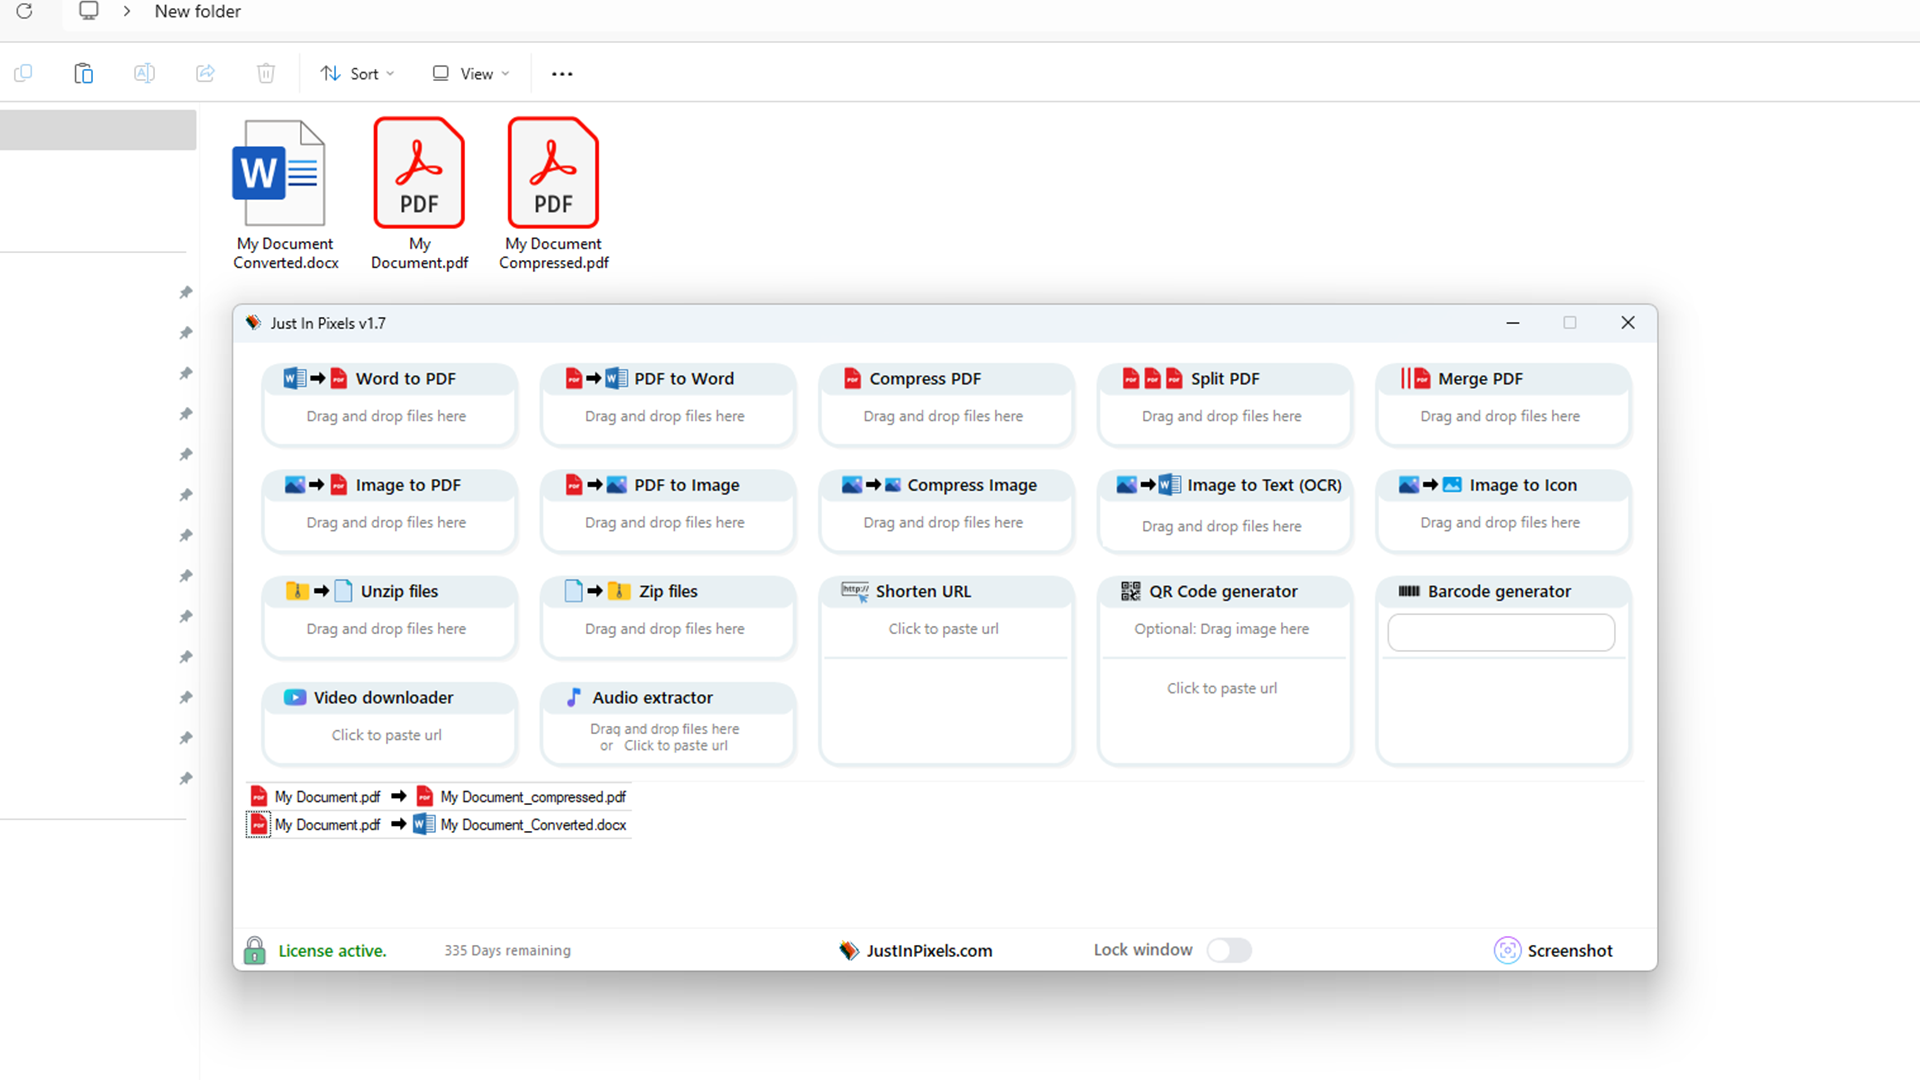Image resolution: width=1920 pixels, height=1080 pixels.
Task: Open the View dropdown
Action: coord(468,73)
